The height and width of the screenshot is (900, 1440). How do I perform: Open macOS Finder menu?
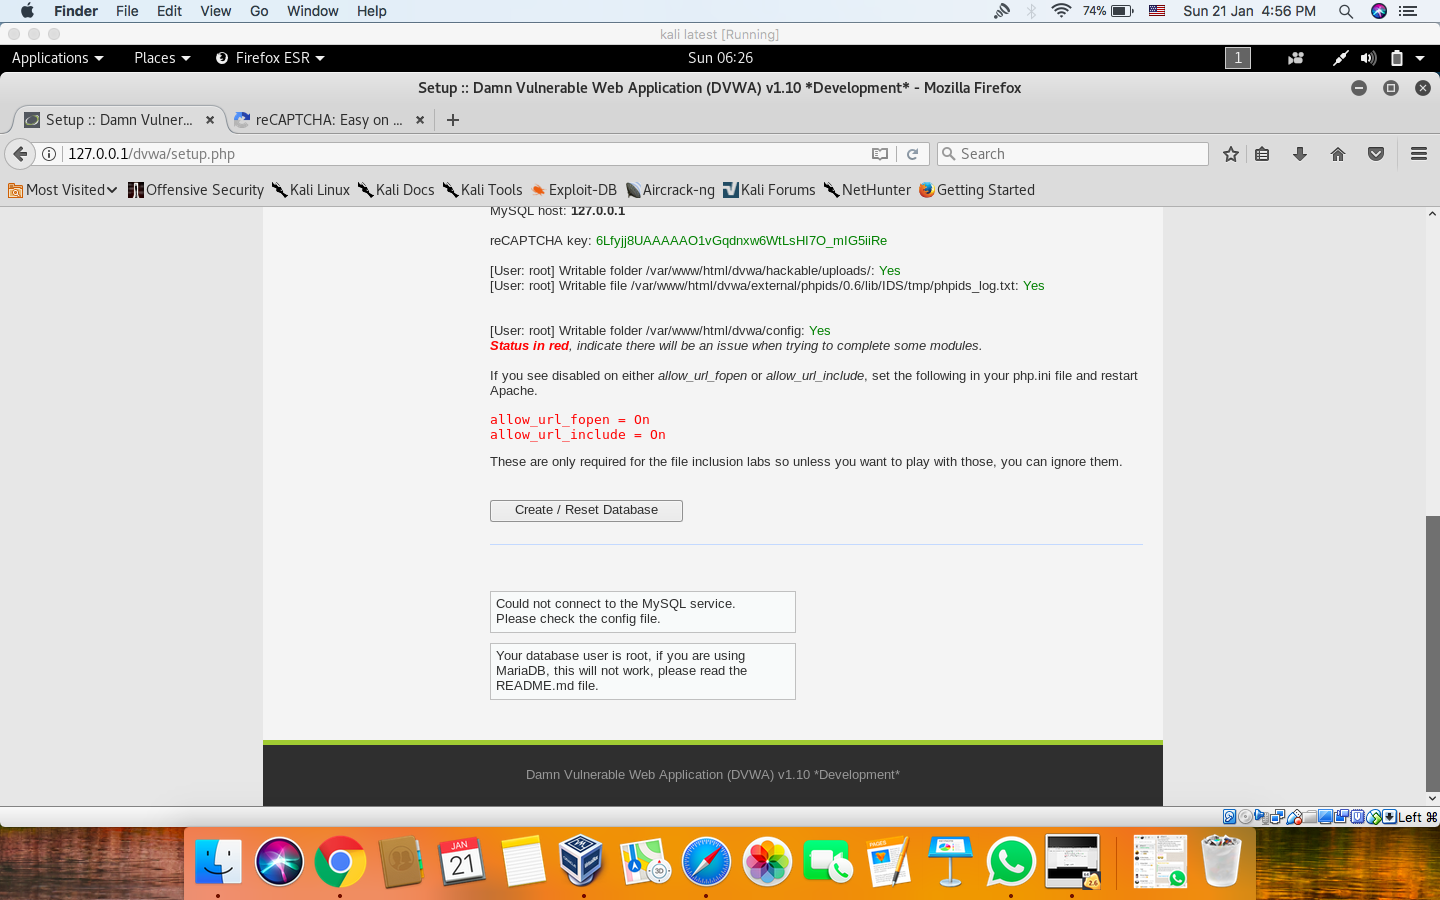pos(76,11)
